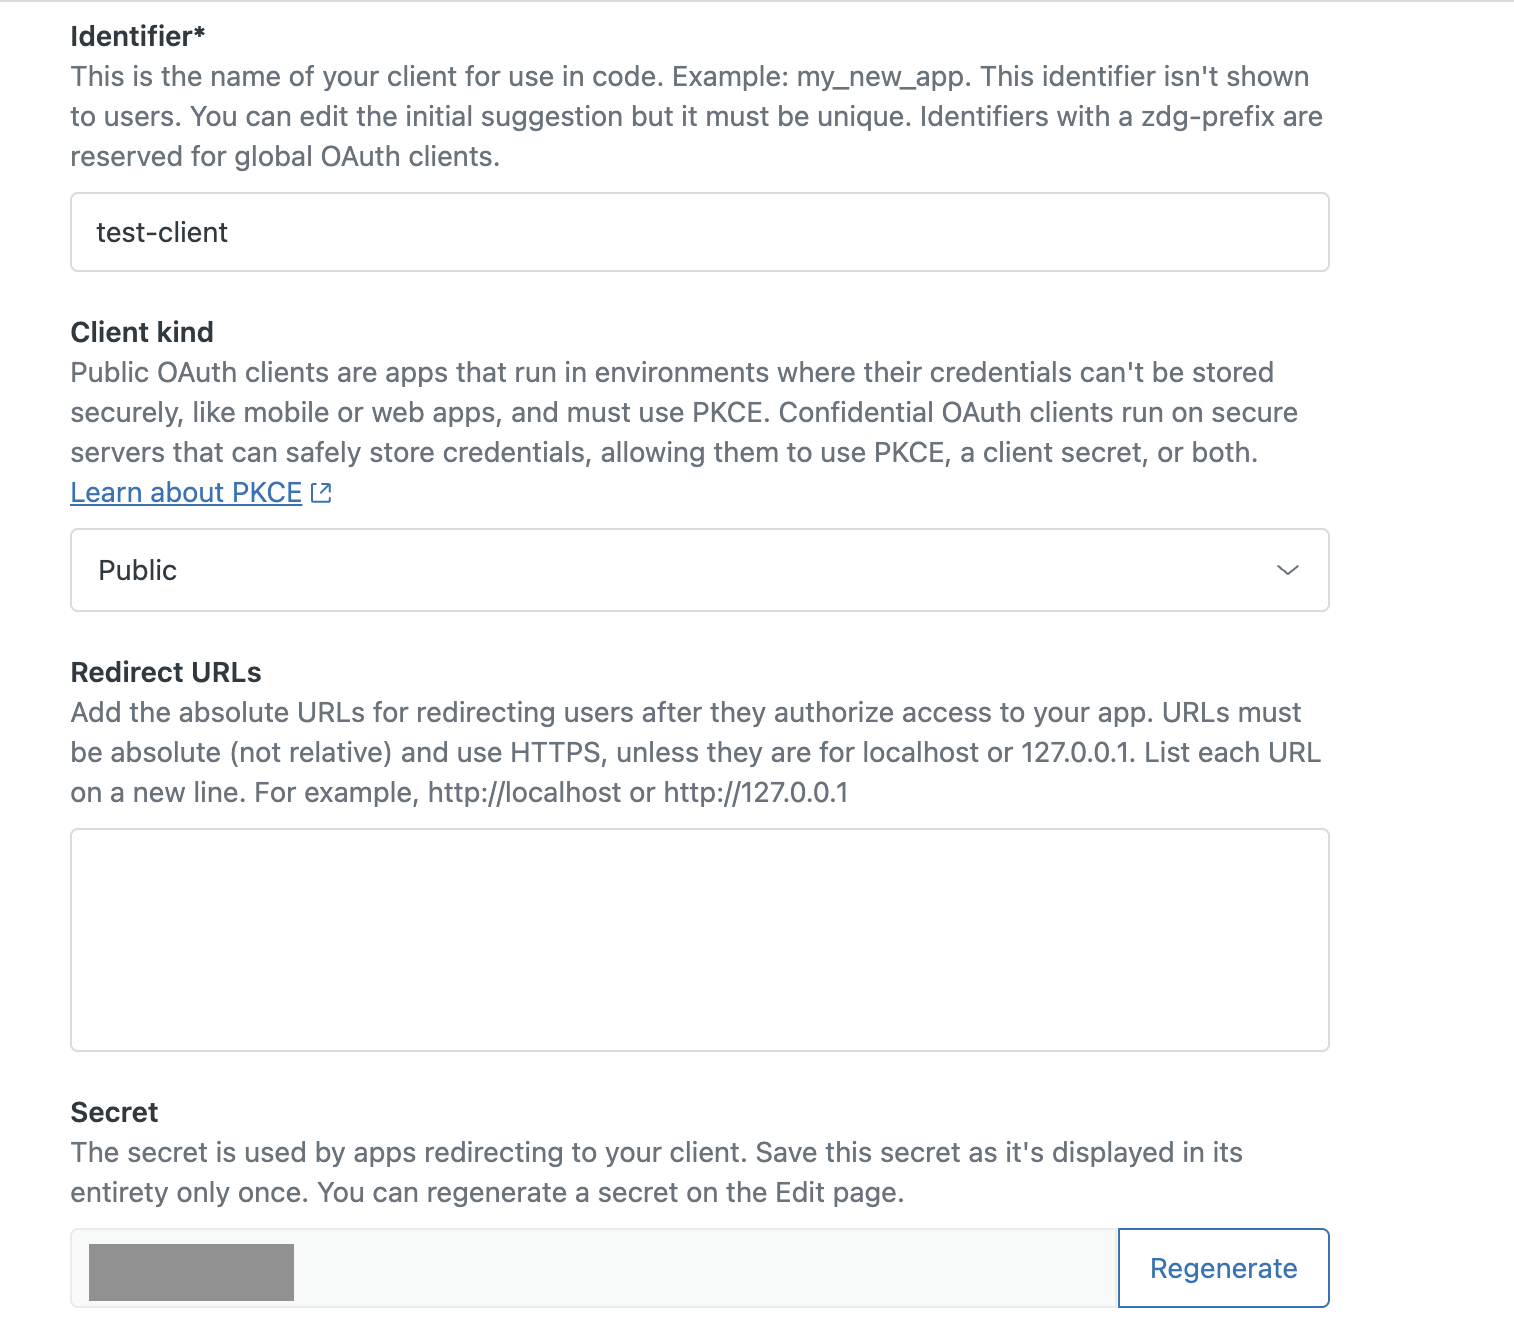Change client kind by opening its combo box
Viewport: 1514px width, 1336px height.
click(x=700, y=570)
